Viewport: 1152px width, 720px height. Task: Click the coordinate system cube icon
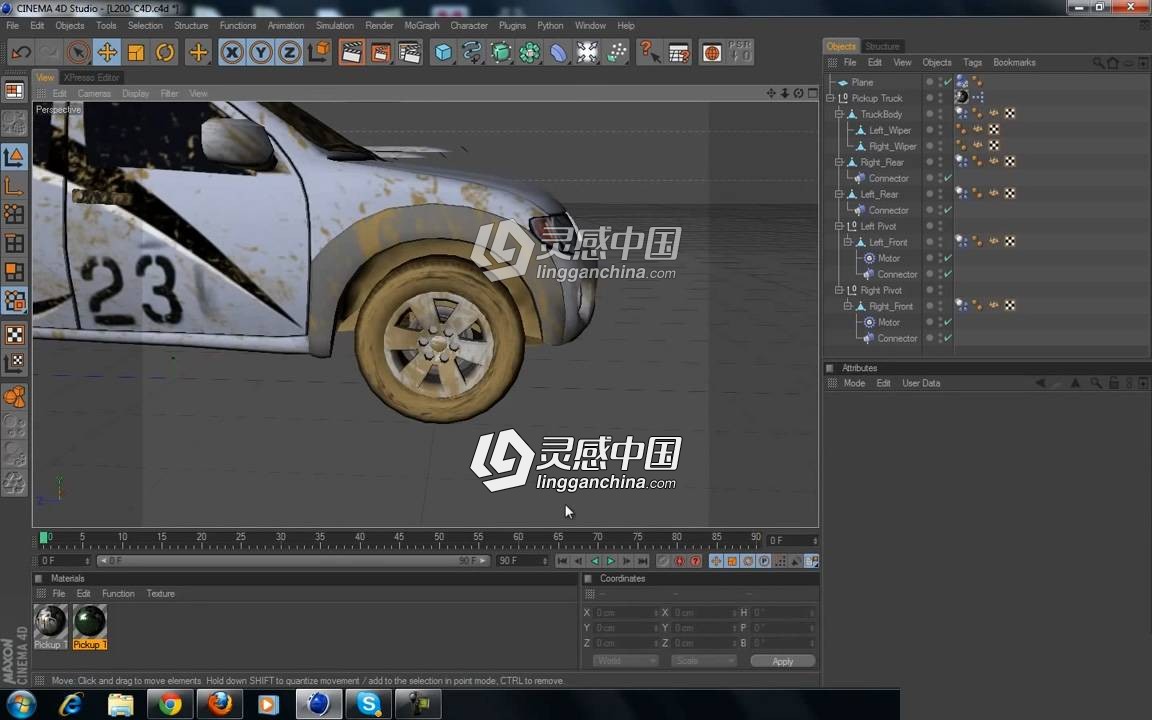point(319,52)
